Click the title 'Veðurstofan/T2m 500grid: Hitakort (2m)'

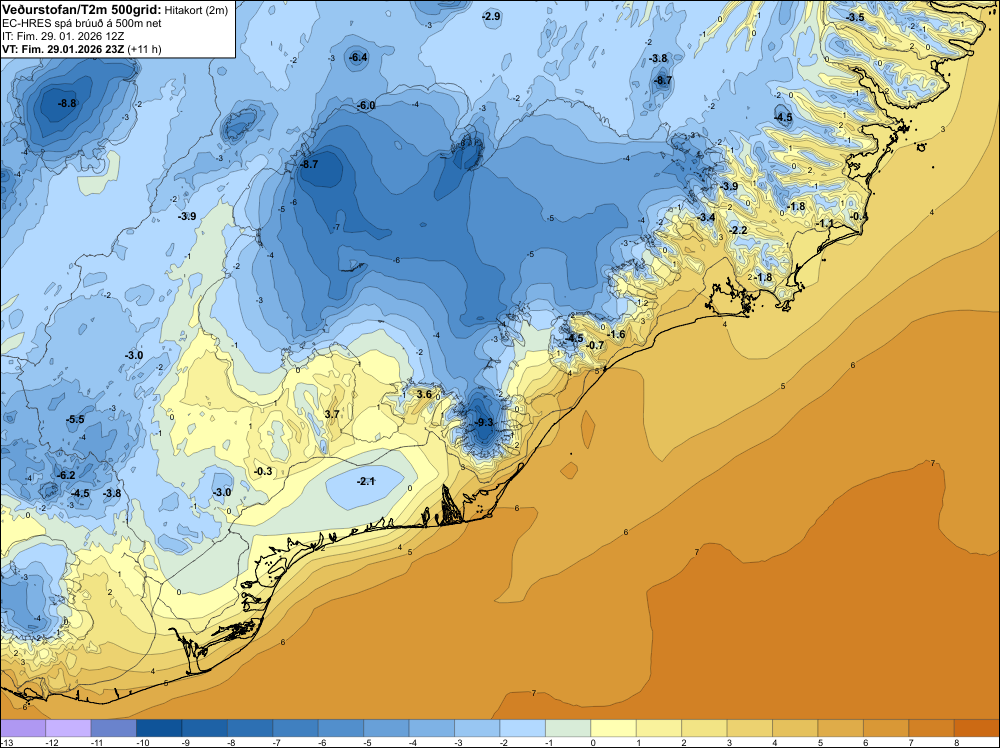click(x=115, y=10)
